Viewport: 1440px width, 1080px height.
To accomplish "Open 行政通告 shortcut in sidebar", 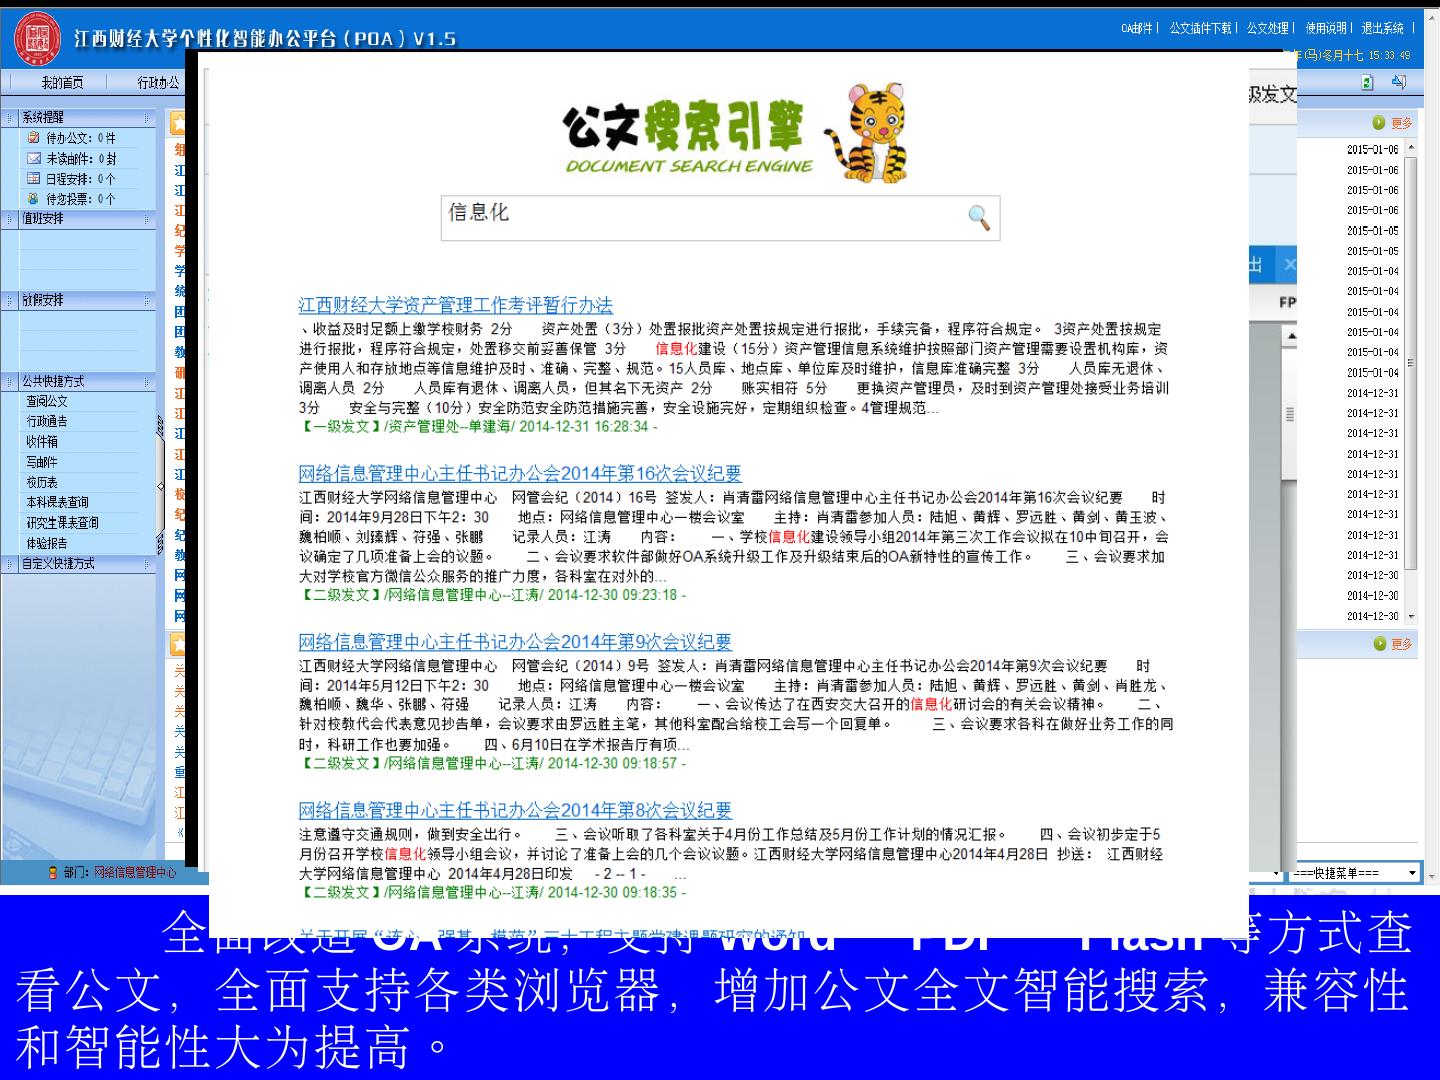I will 47,421.
